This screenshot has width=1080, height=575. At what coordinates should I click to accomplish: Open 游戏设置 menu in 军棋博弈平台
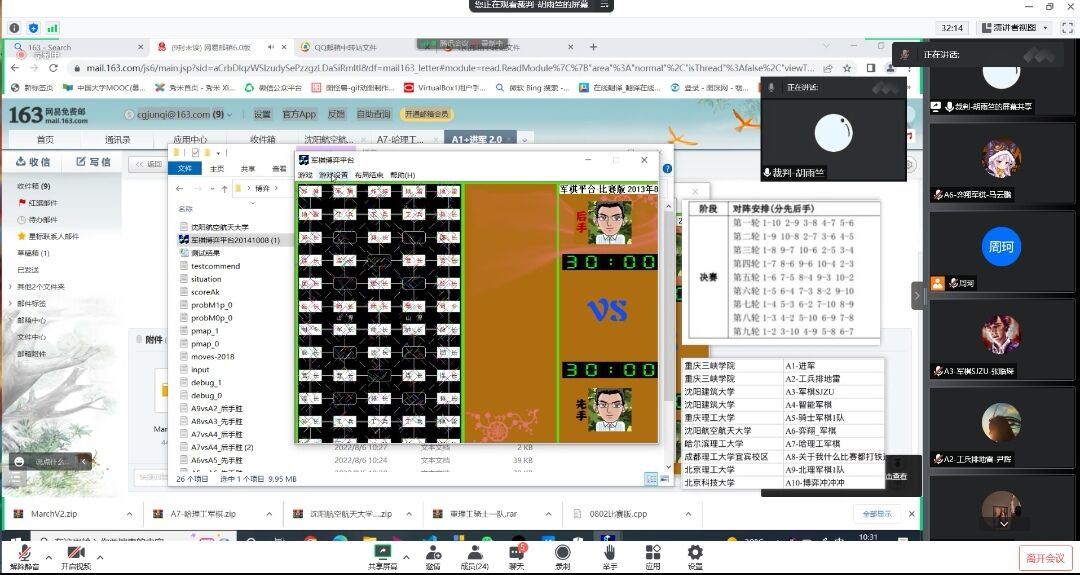click(x=333, y=175)
